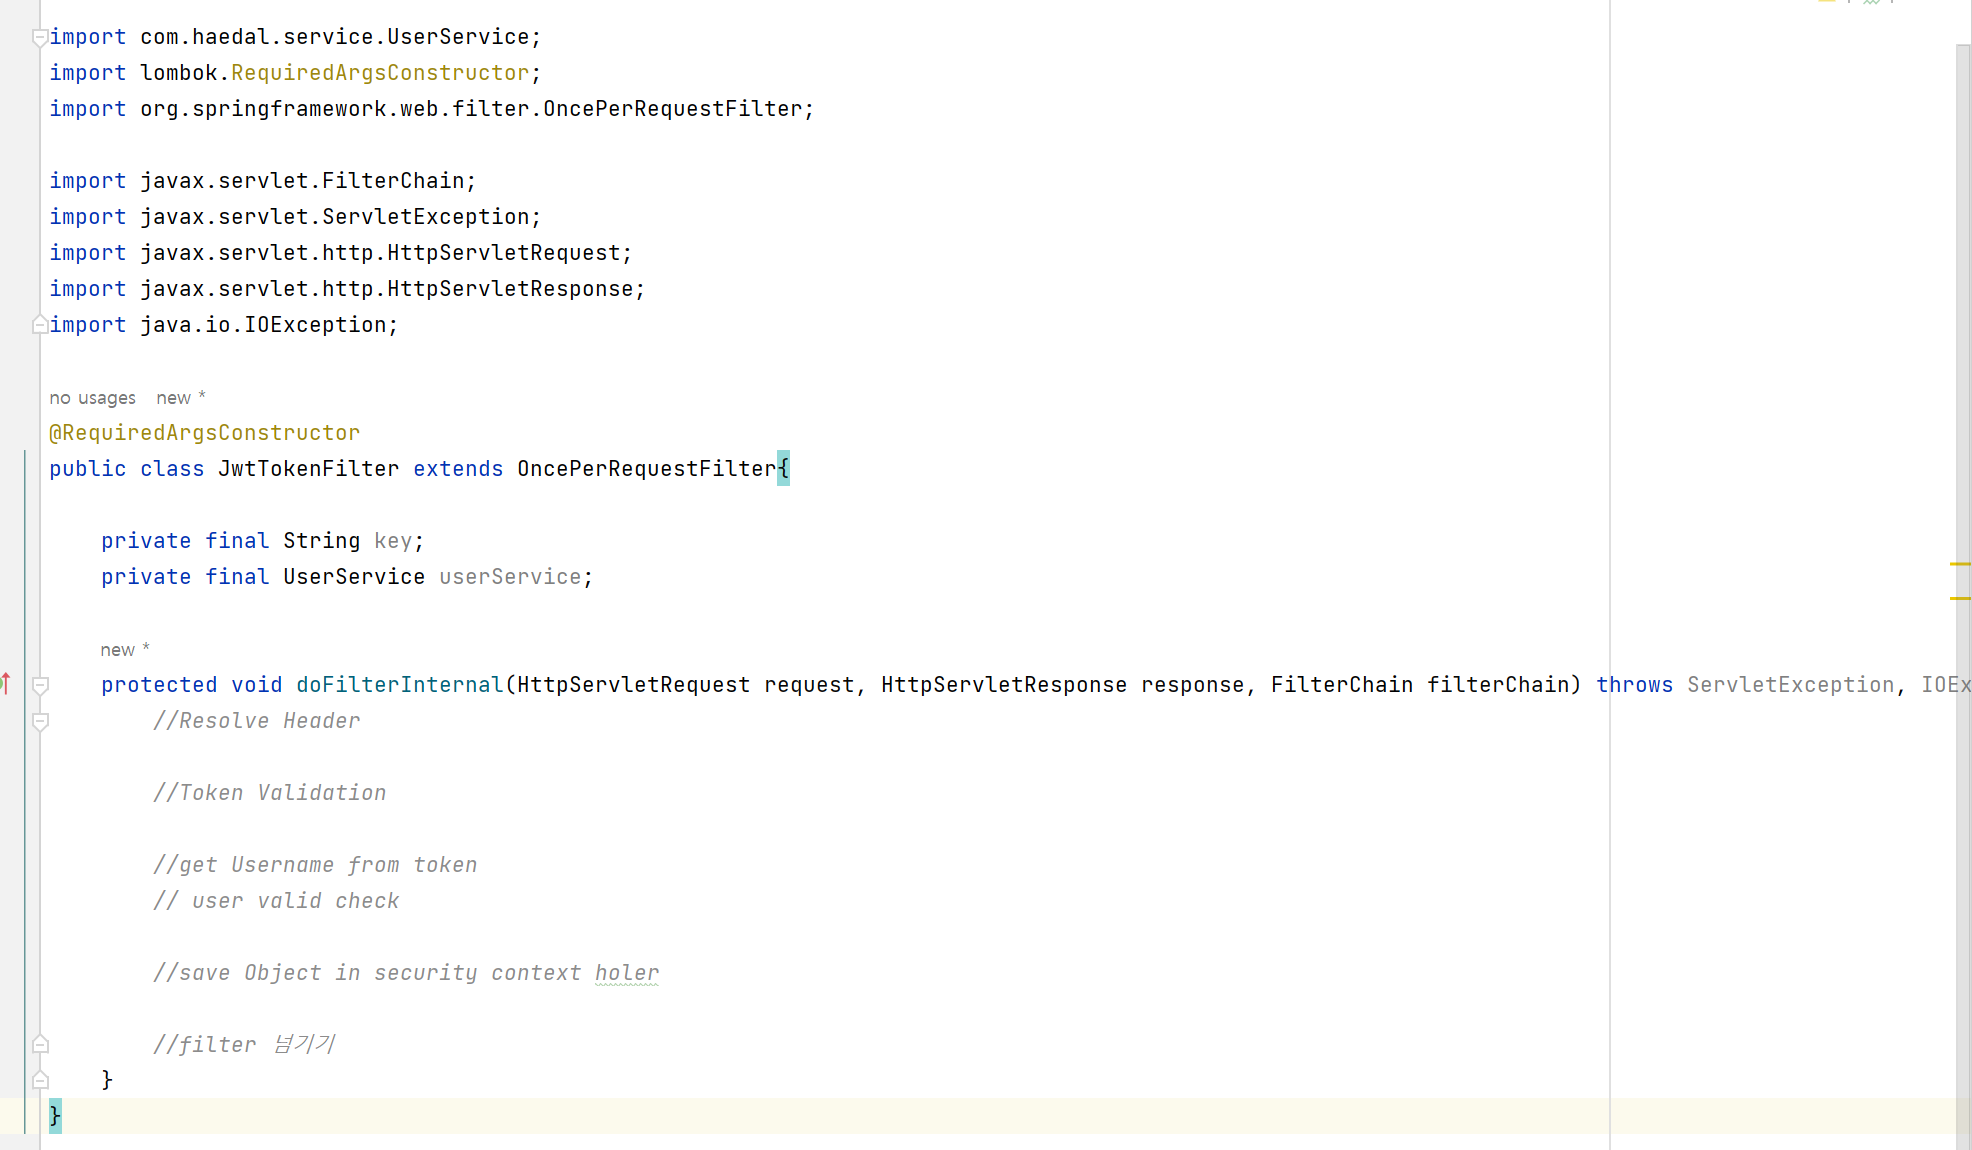Click the highlighted closing brace of class
Screen dimensions: 1972x1150
[55, 1116]
